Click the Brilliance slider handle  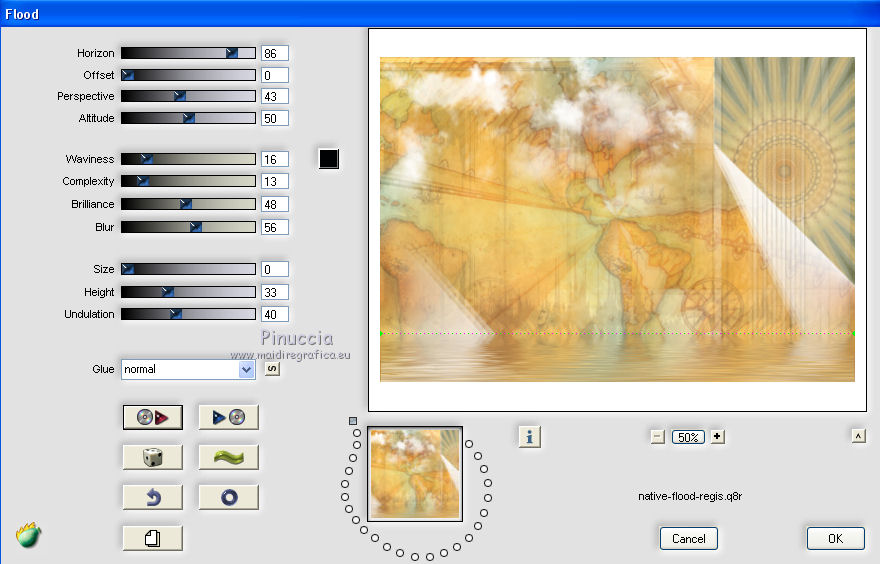(186, 204)
